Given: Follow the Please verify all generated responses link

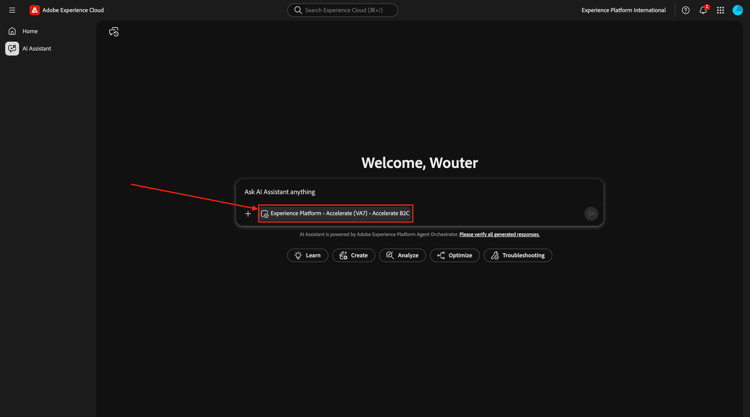Looking at the screenshot, I should coord(499,234).
